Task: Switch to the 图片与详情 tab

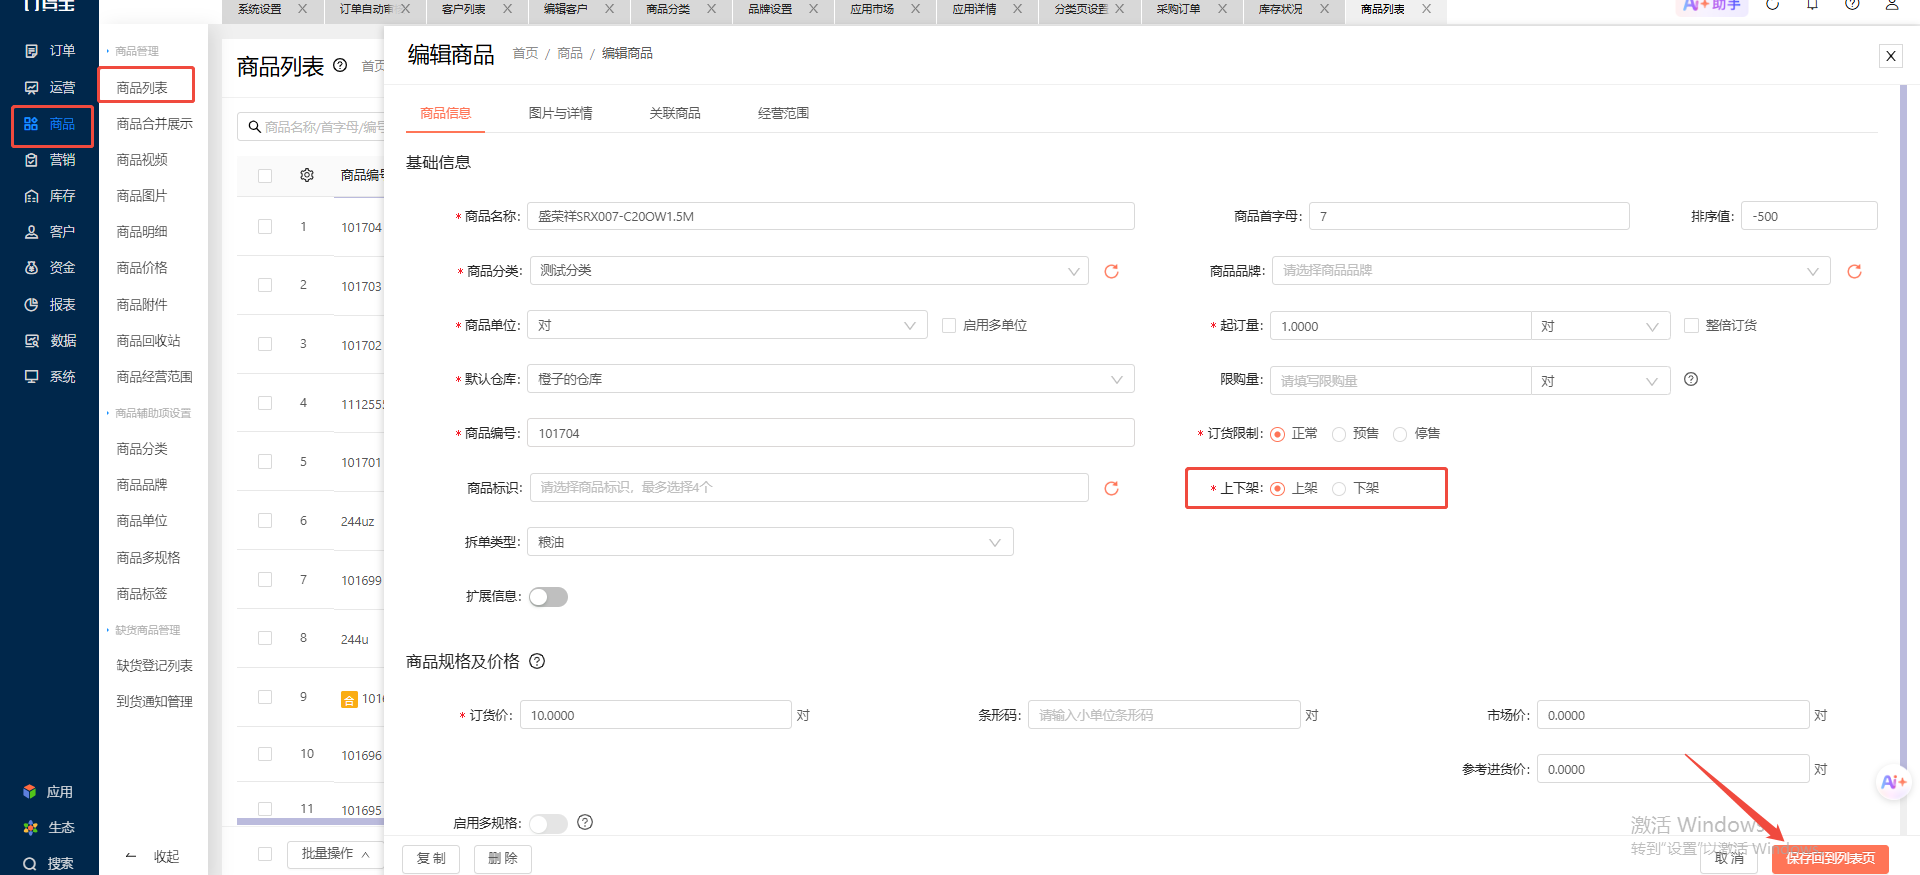Action: [560, 113]
